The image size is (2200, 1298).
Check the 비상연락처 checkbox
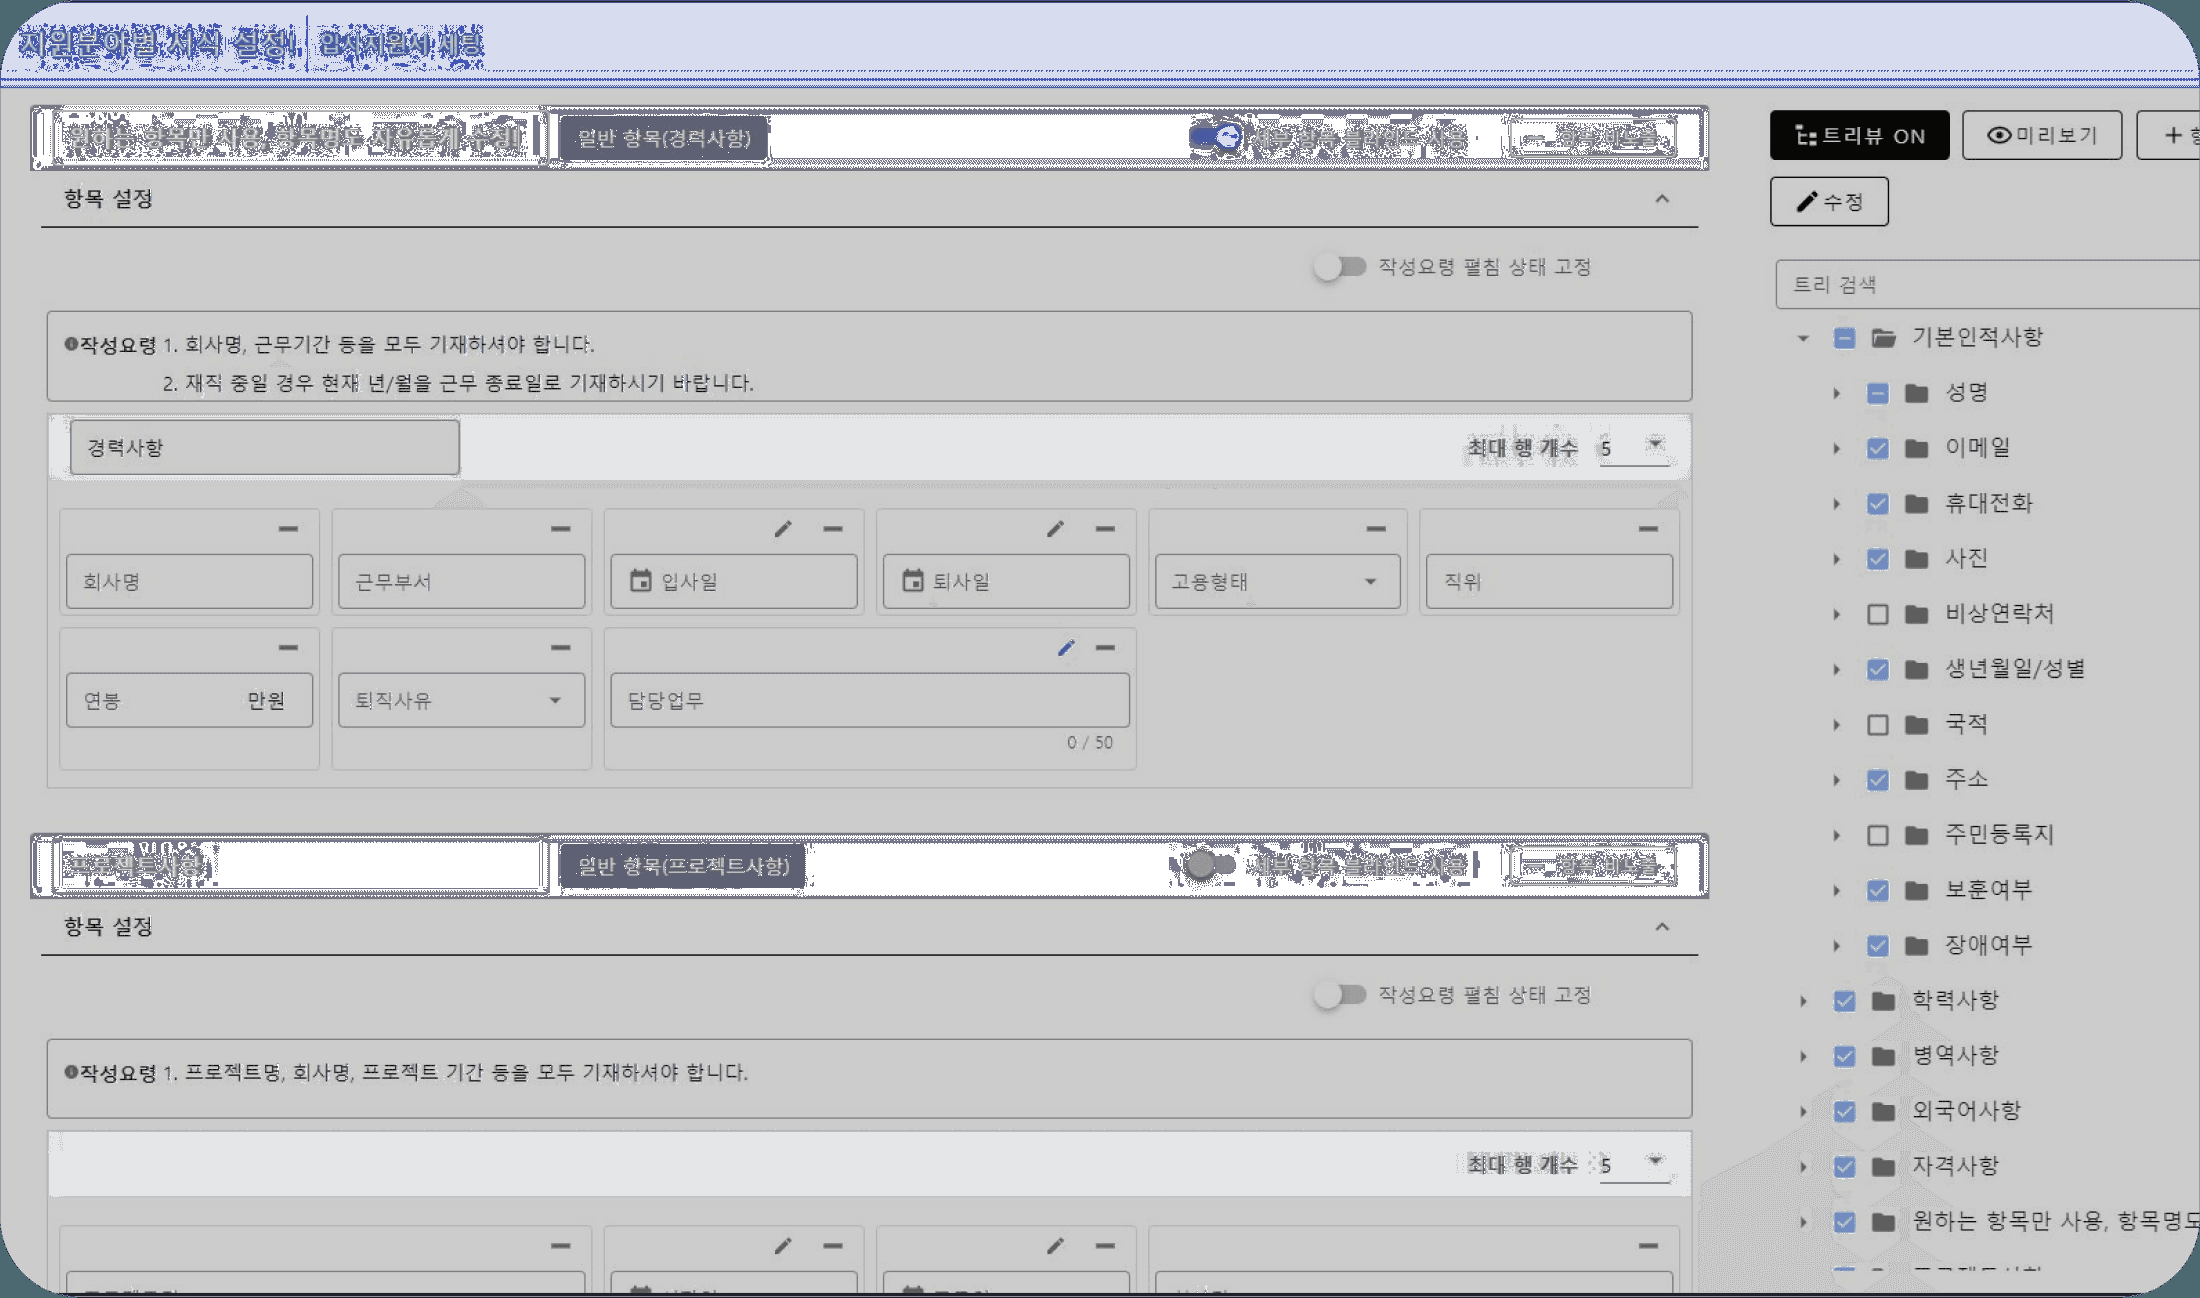point(1877,614)
